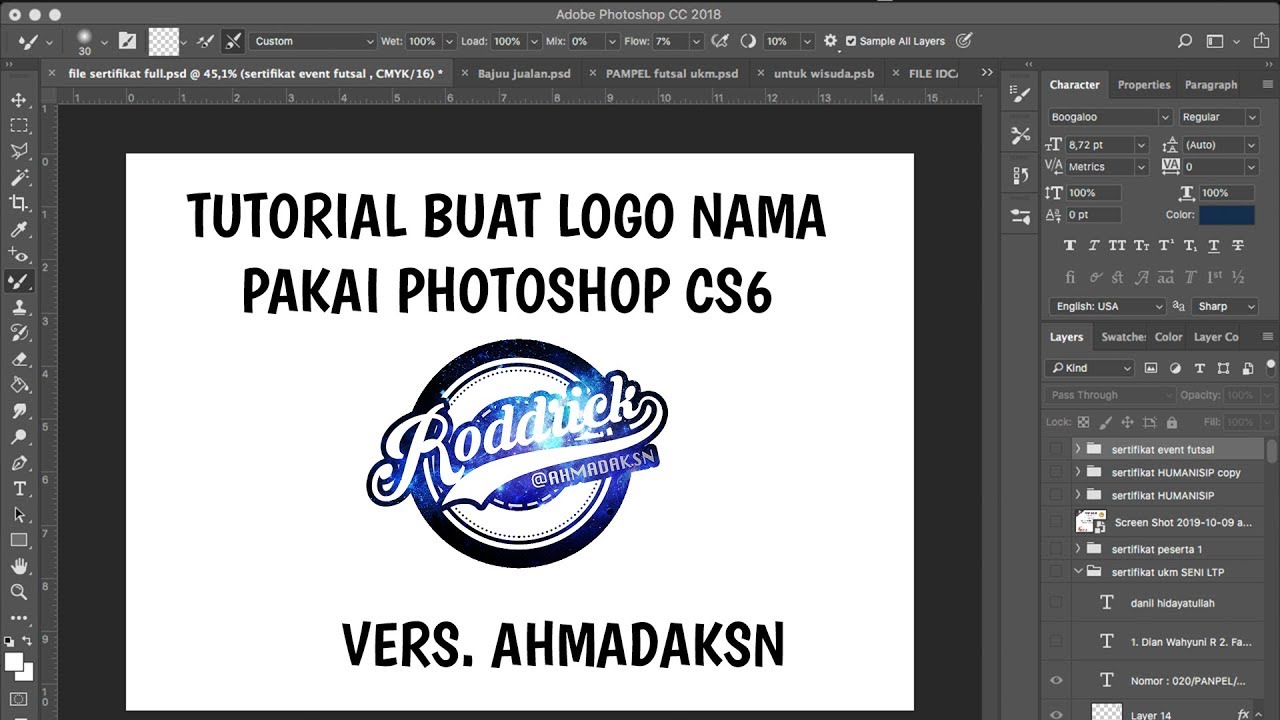Select the History Brush tool
1280x720 pixels.
(x=19, y=333)
